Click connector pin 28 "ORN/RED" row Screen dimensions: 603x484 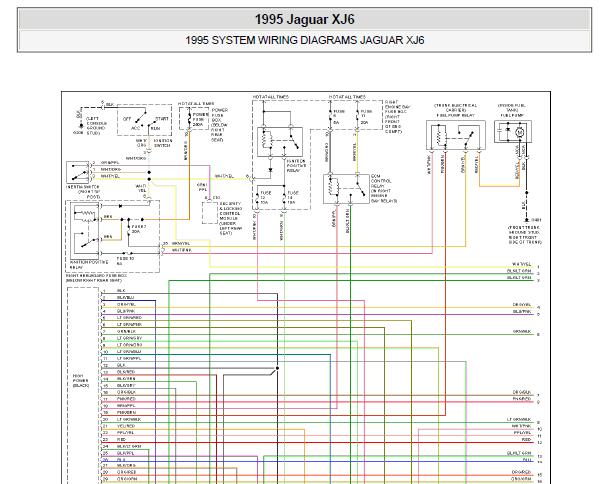(x=121, y=472)
